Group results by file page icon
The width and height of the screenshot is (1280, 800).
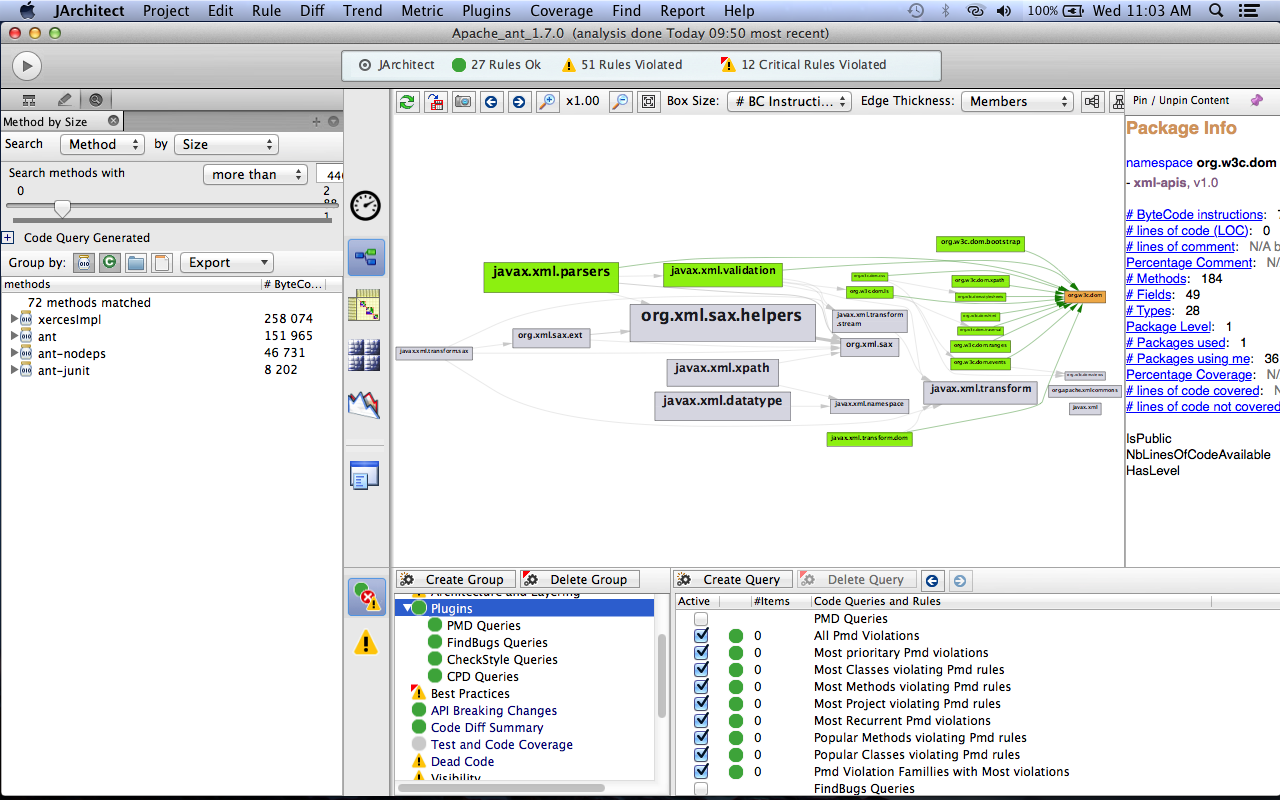[x=161, y=263]
